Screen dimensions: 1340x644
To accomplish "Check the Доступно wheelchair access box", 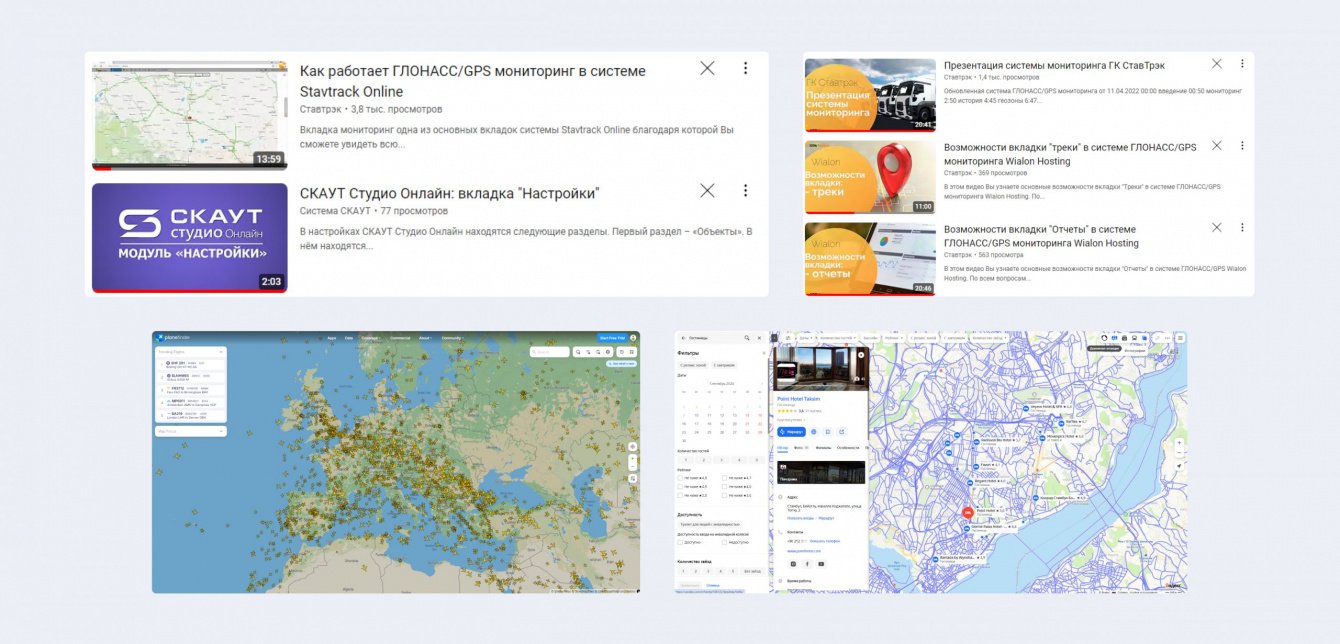I will [x=680, y=542].
